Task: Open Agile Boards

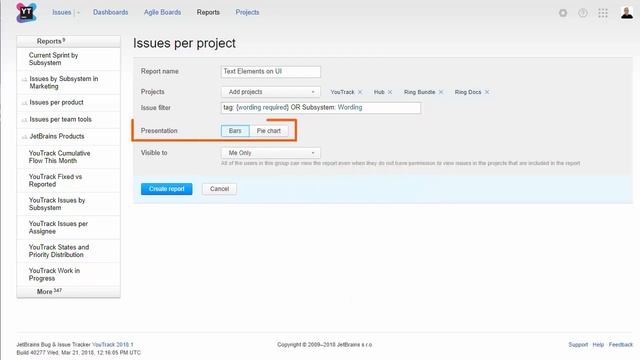Action: (162, 13)
